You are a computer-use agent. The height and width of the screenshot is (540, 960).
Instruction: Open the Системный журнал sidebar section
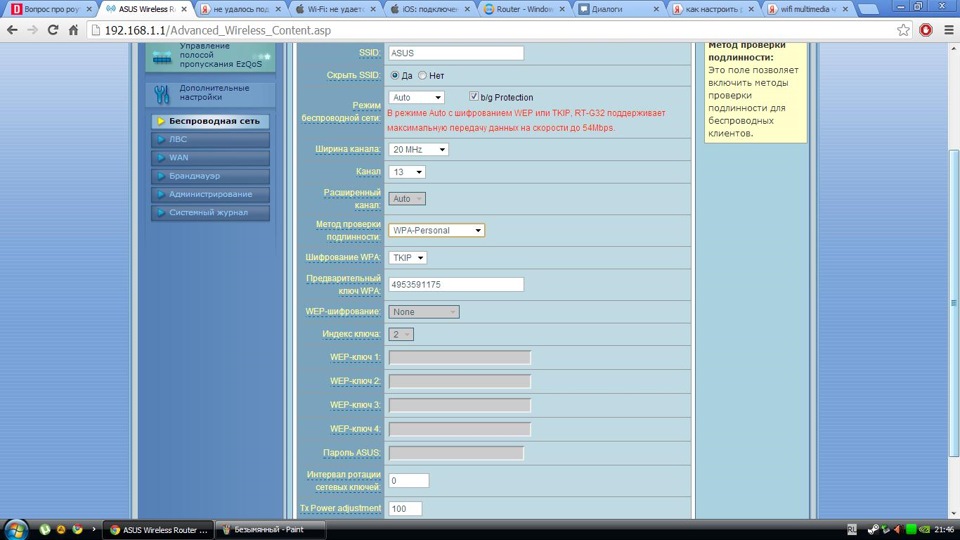click(x=210, y=212)
